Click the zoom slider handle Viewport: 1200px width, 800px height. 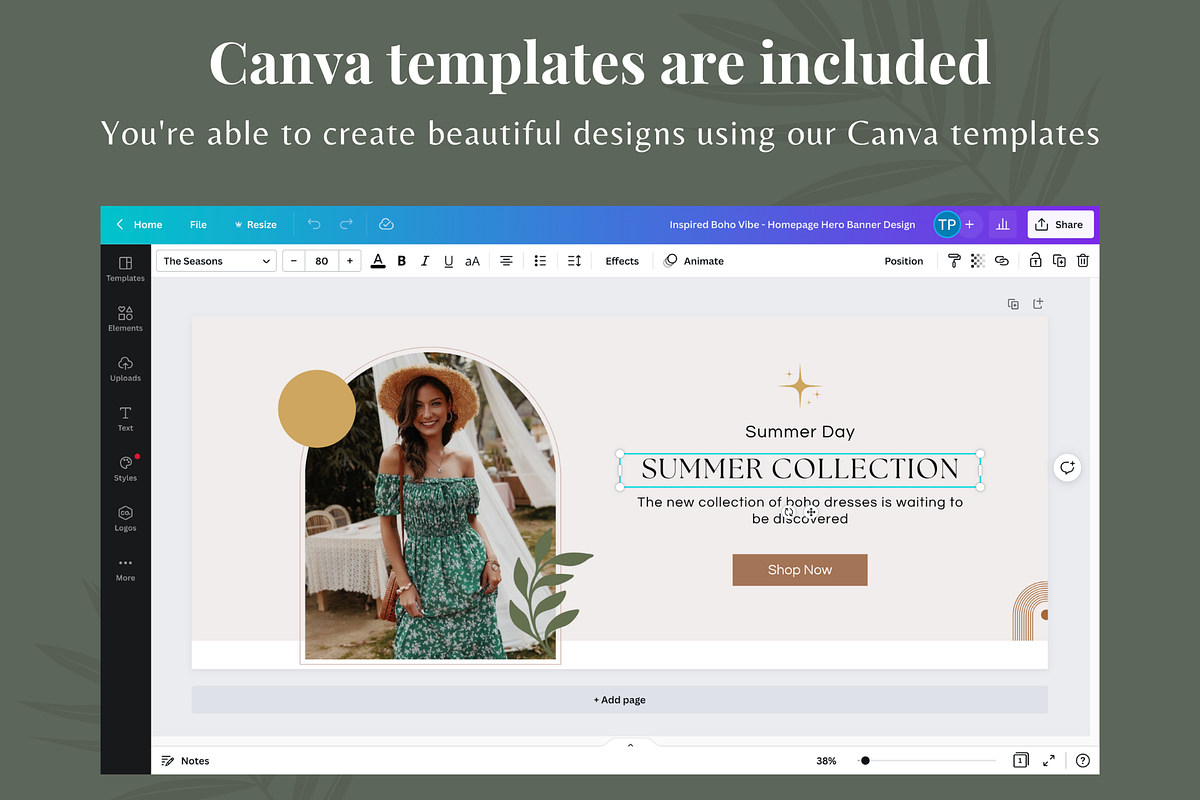[865, 761]
